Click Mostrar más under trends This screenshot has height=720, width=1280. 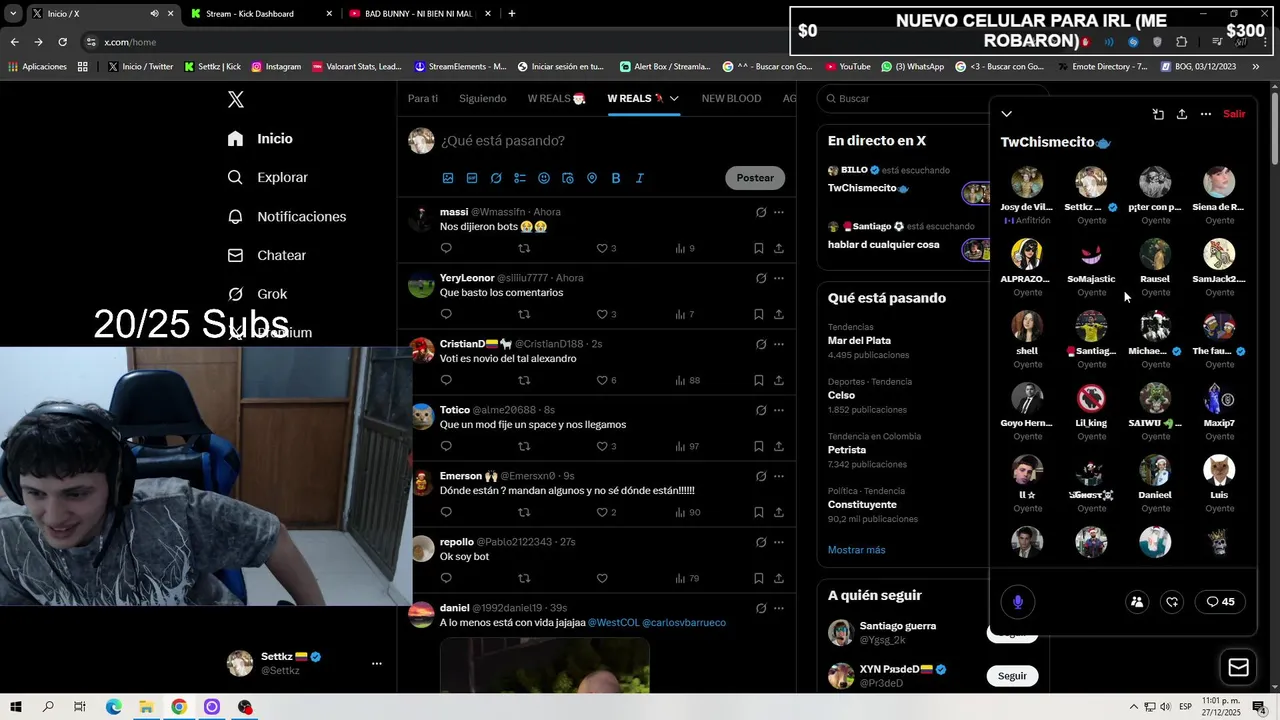[856, 550]
